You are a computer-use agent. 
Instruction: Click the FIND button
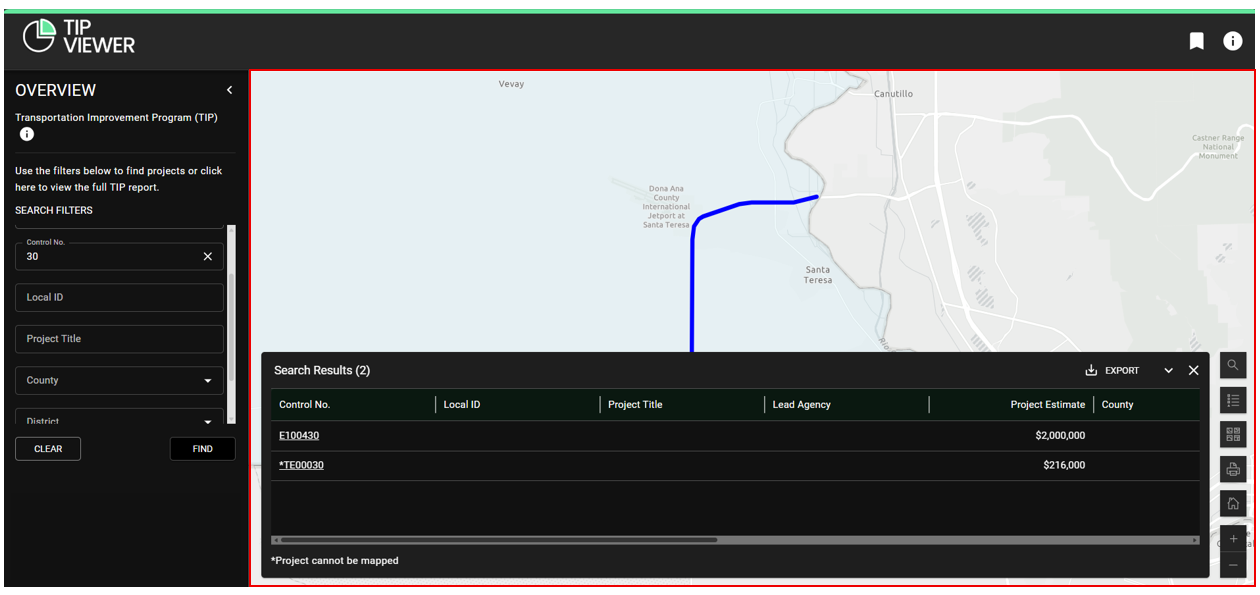click(203, 449)
